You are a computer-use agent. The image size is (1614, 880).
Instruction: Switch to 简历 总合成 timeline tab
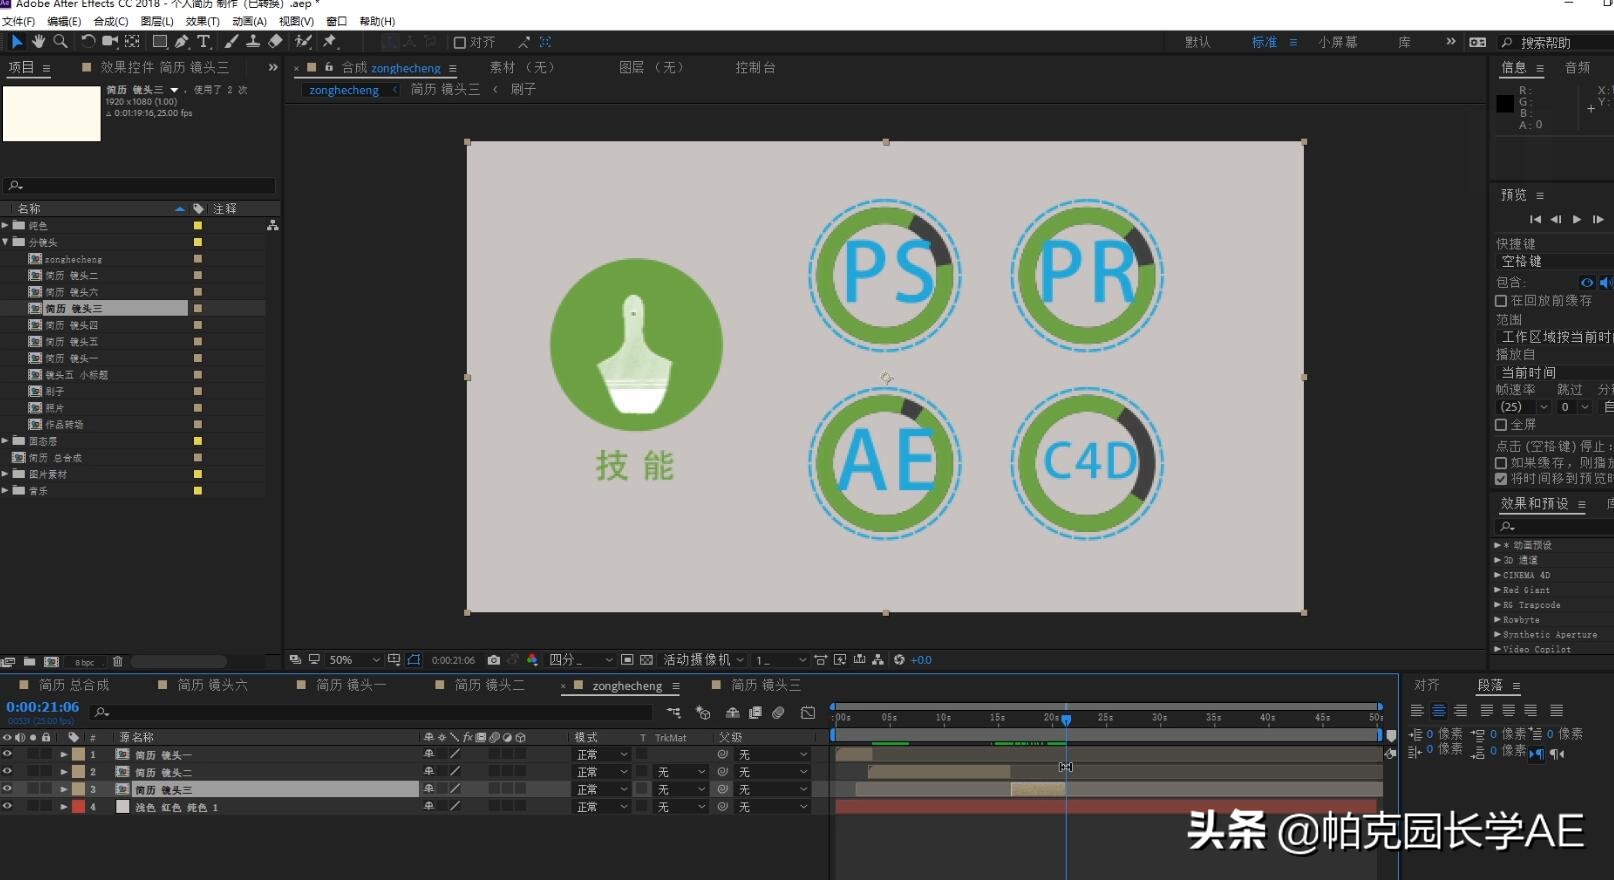click(x=74, y=685)
